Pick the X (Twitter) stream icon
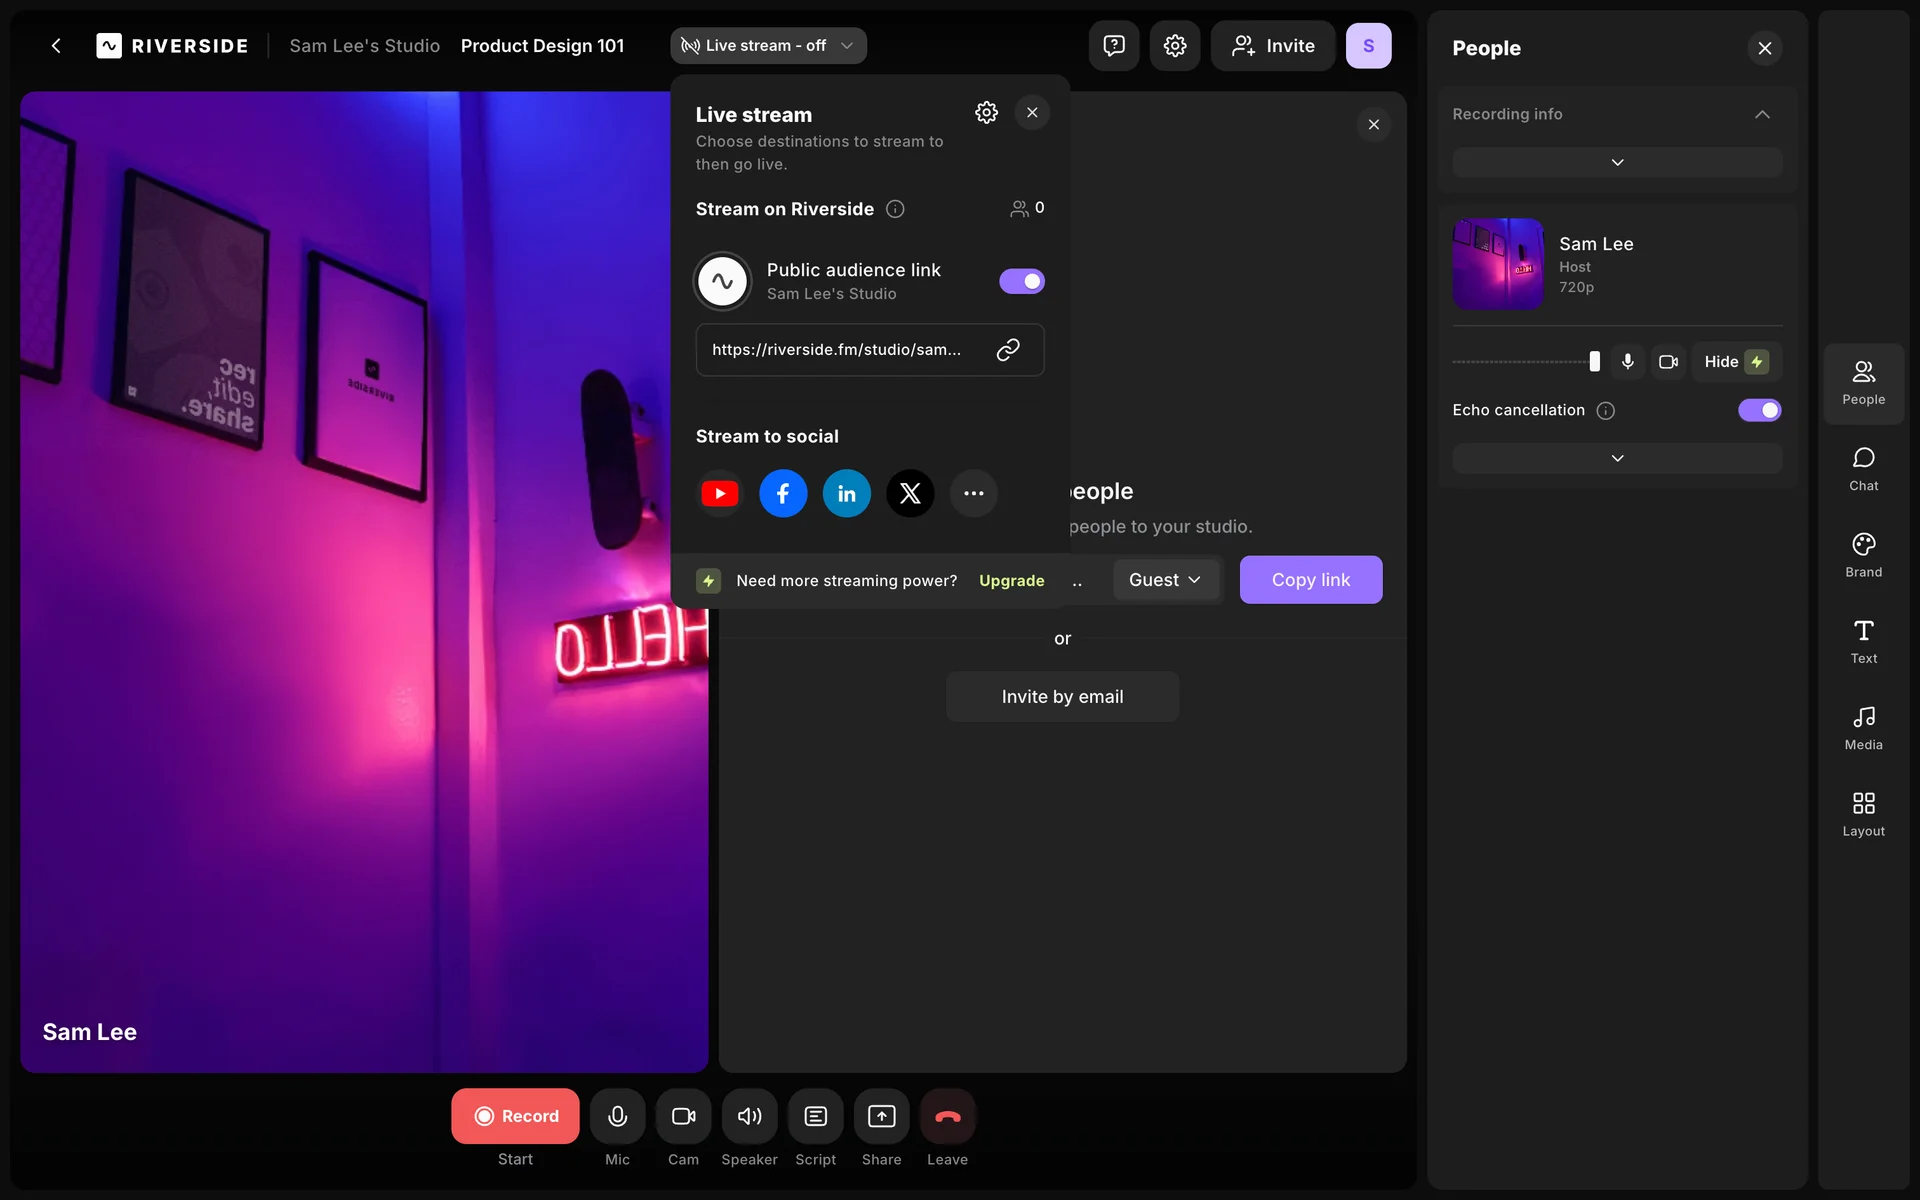This screenshot has height=1200, width=1920. [x=910, y=494]
